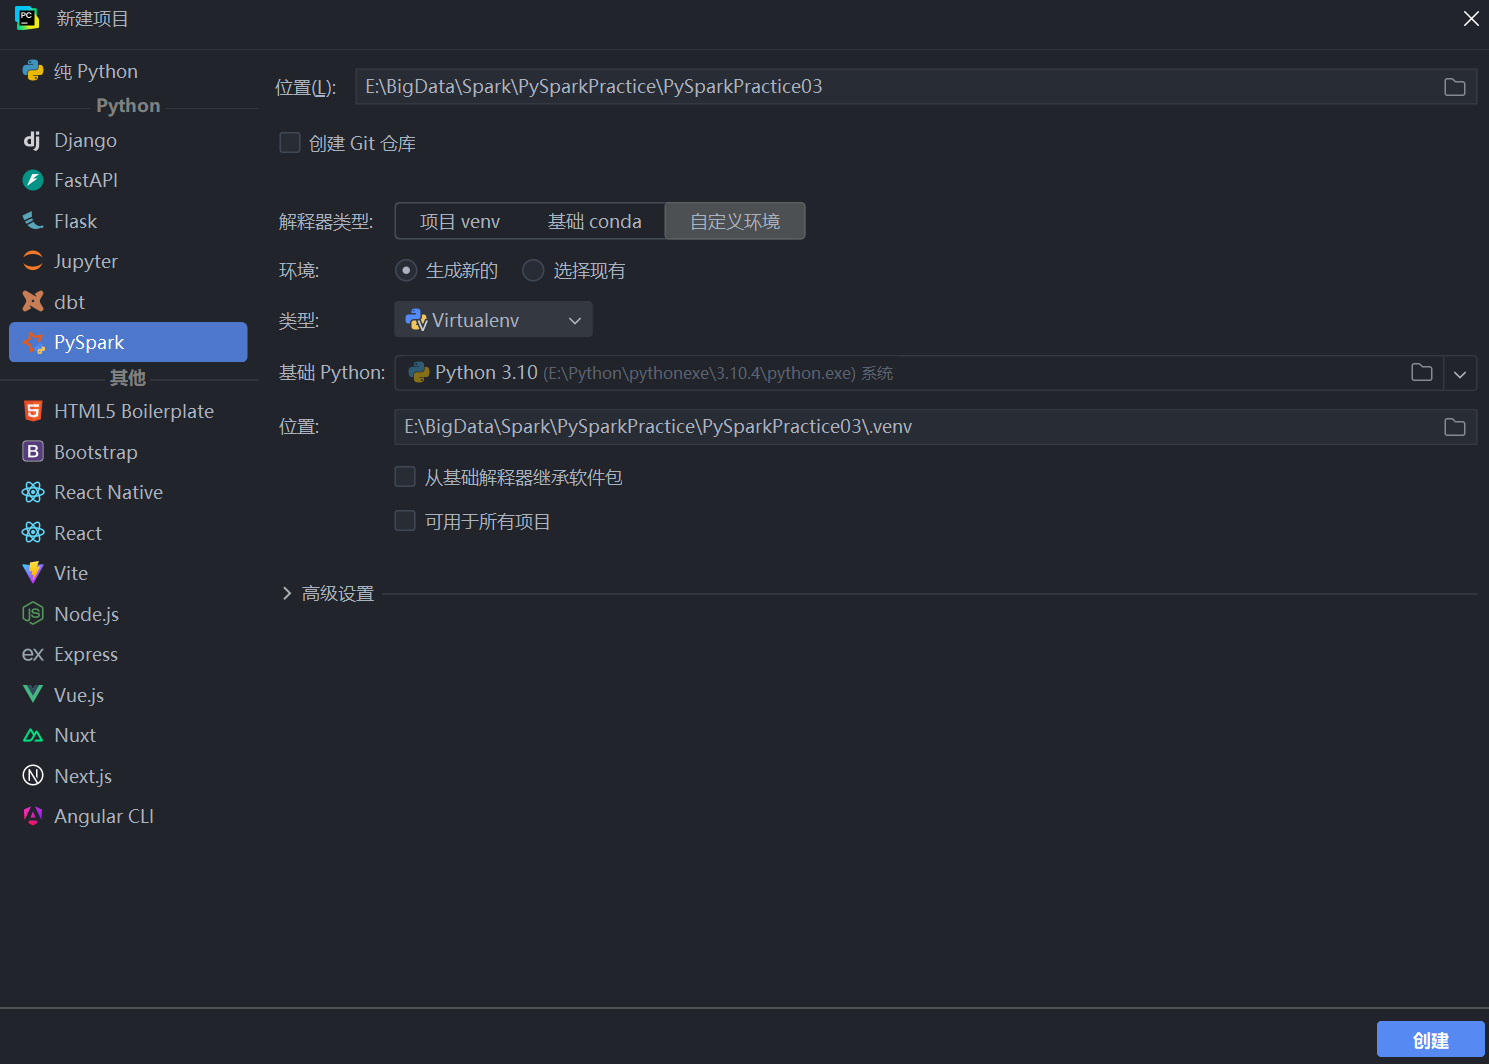Expand the 高级设置 section
Screen dimensions: 1489x1064
(x=287, y=593)
